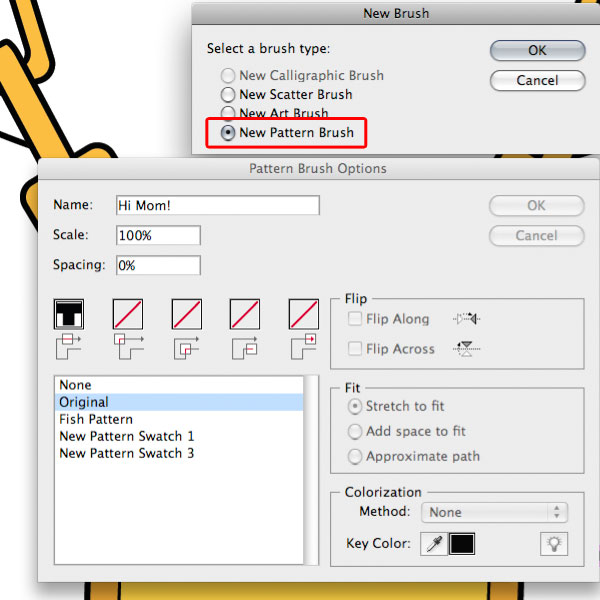Click the Flip Across arrow icon

[467, 349]
